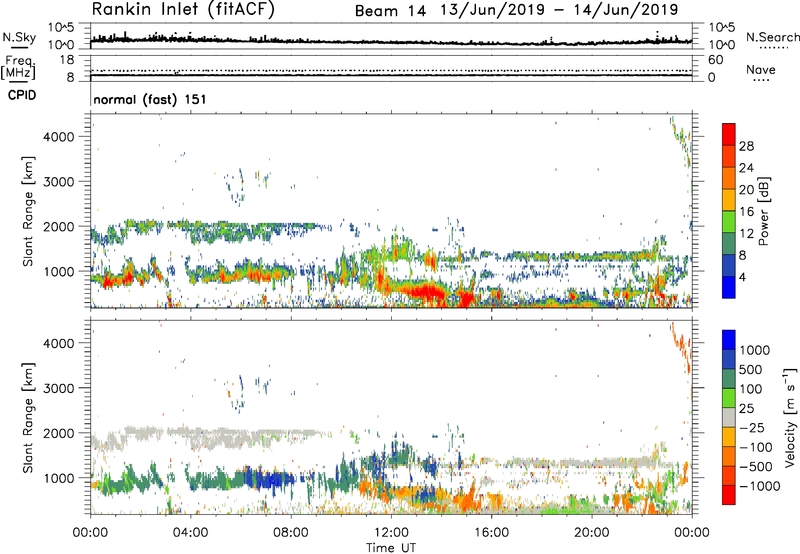800x554 pixels.
Task: Click the '20:00' time axis tick label
Action: pos(591,533)
